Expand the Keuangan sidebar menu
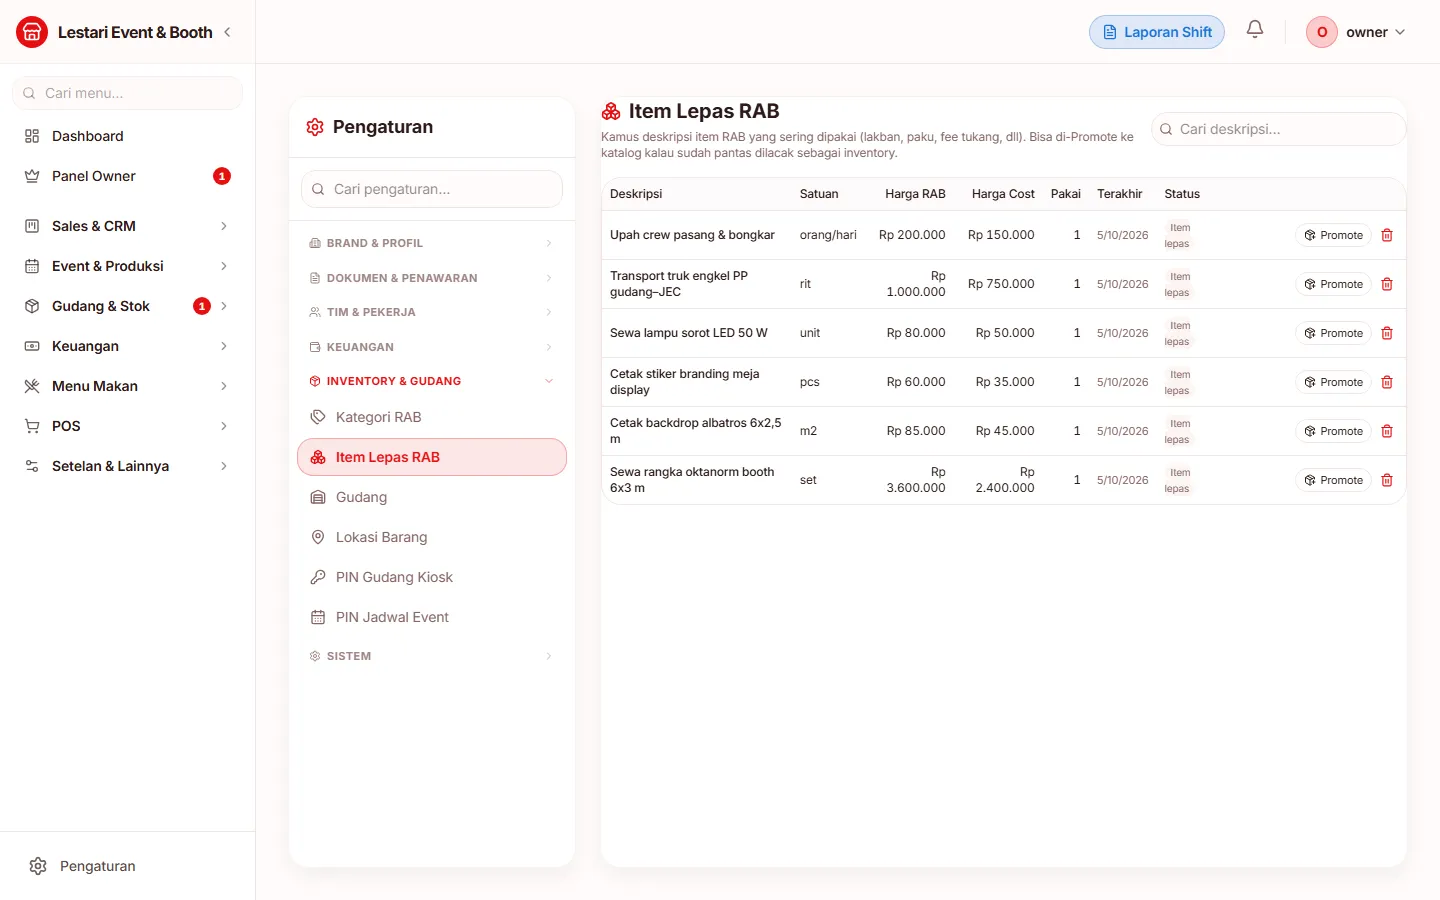 pyautogui.click(x=127, y=346)
